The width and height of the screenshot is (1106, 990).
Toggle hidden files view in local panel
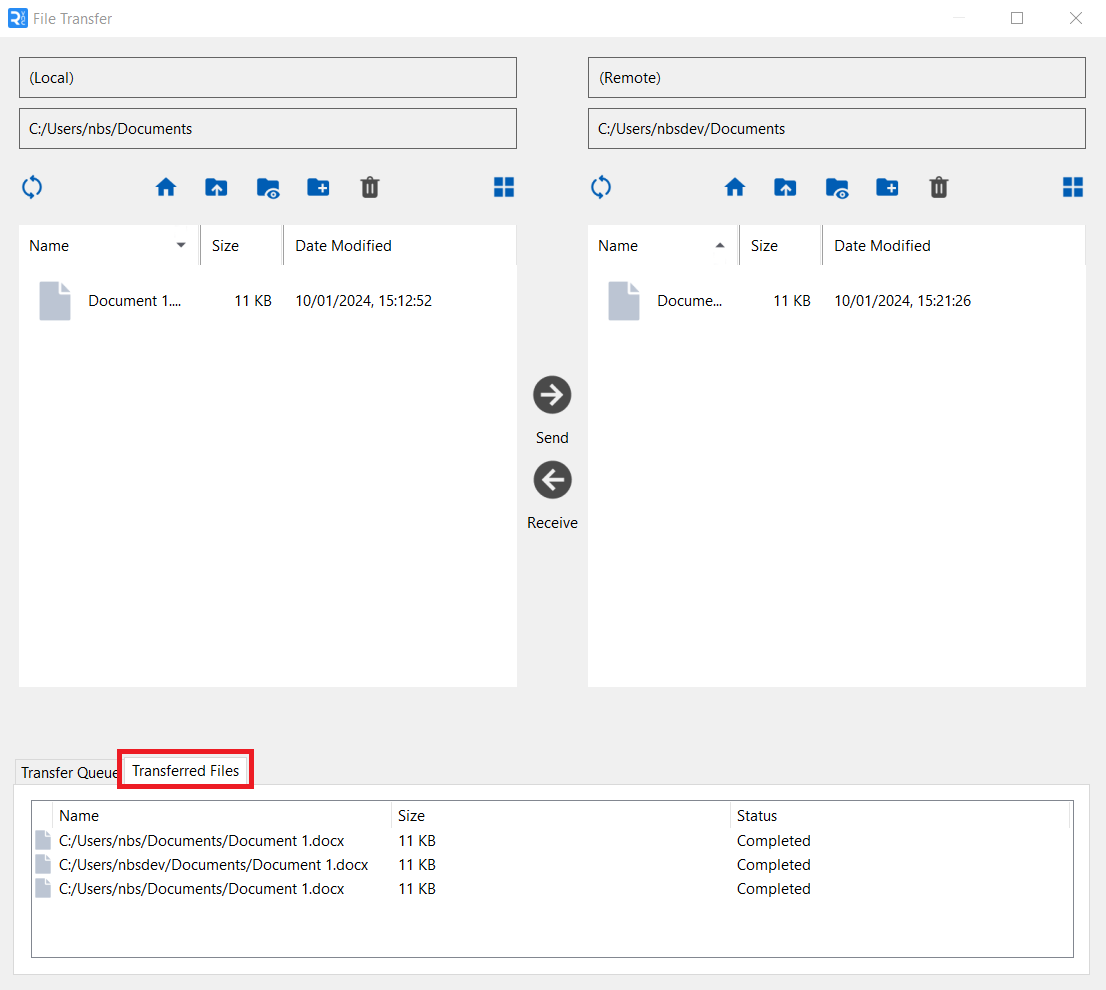268,187
